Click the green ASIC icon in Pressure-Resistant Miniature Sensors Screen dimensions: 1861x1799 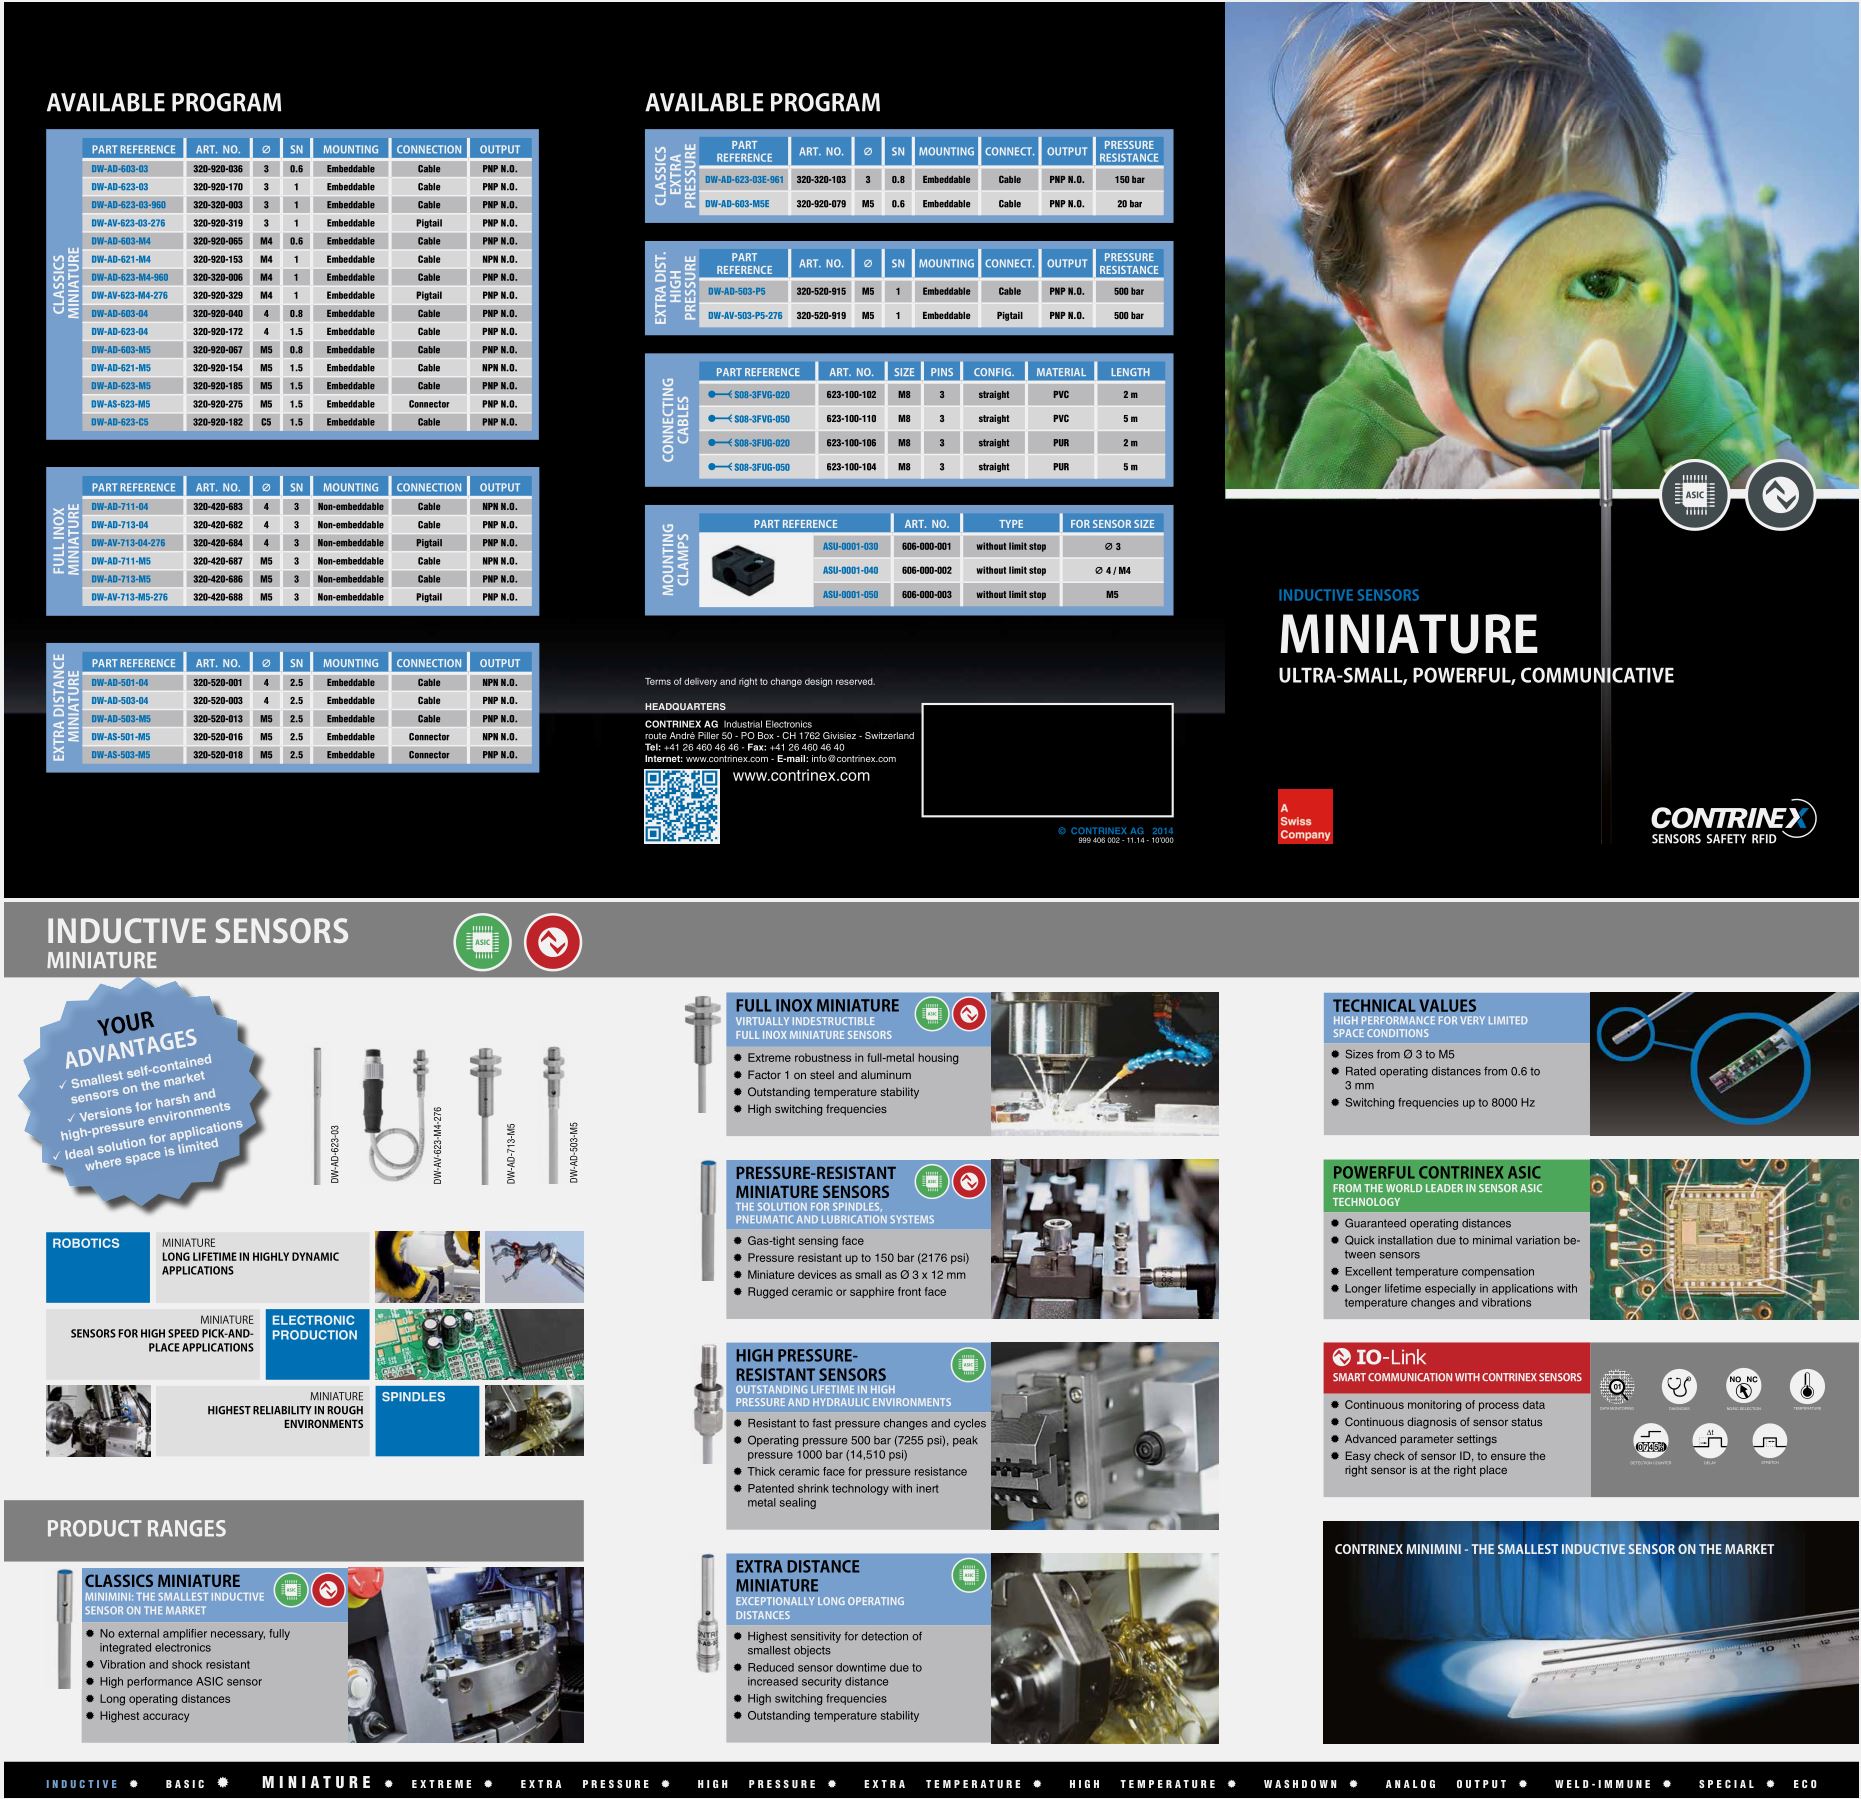click(932, 1181)
